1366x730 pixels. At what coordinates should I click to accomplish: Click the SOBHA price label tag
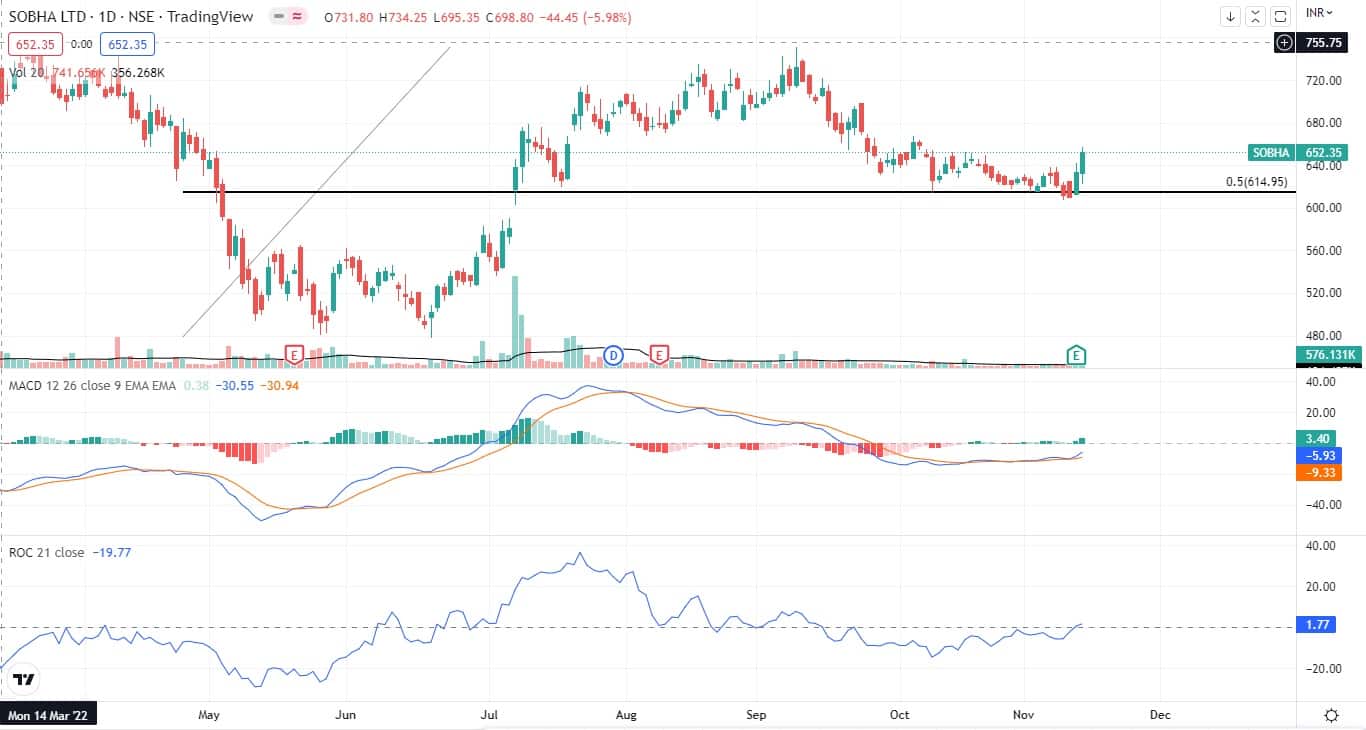[1271, 153]
